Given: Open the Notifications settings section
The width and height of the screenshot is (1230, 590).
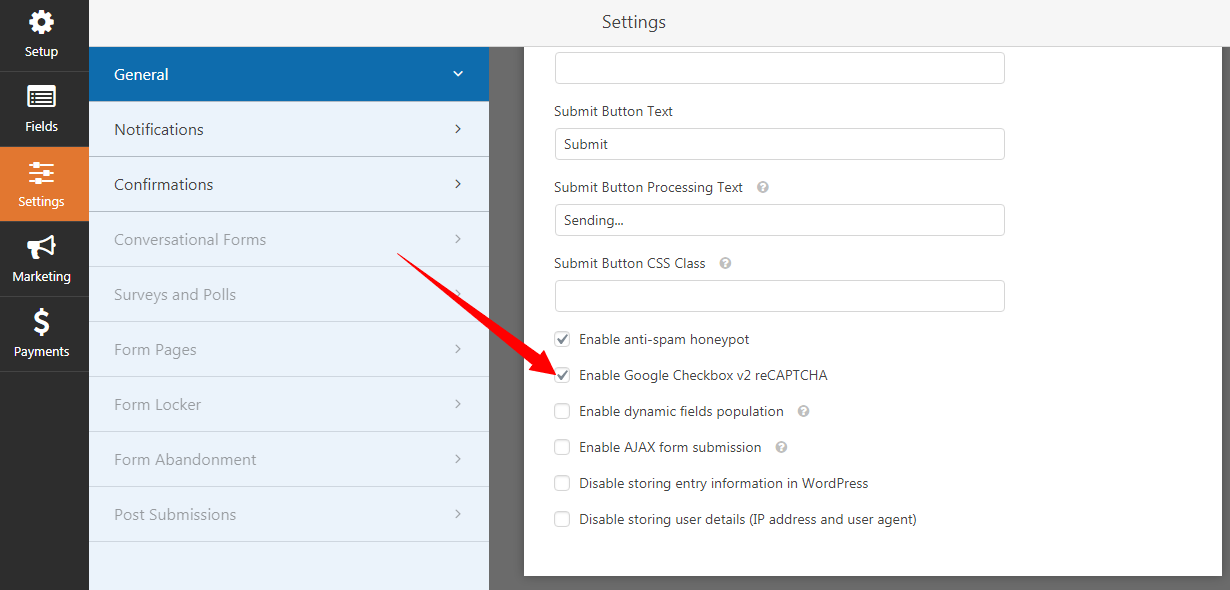Looking at the screenshot, I should (289, 129).
